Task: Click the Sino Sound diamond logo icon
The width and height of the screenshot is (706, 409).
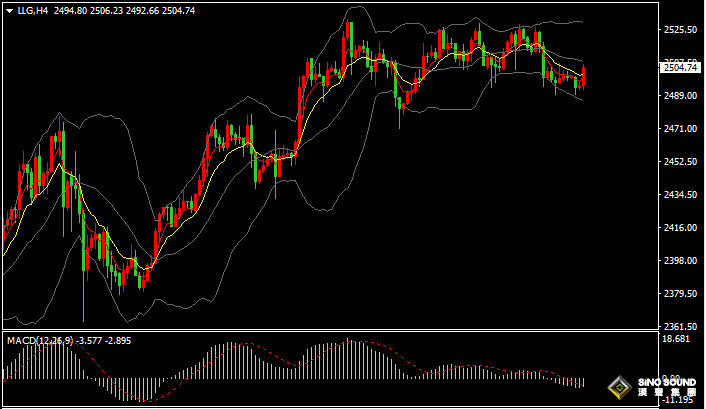Action: [x=621, y=388]
